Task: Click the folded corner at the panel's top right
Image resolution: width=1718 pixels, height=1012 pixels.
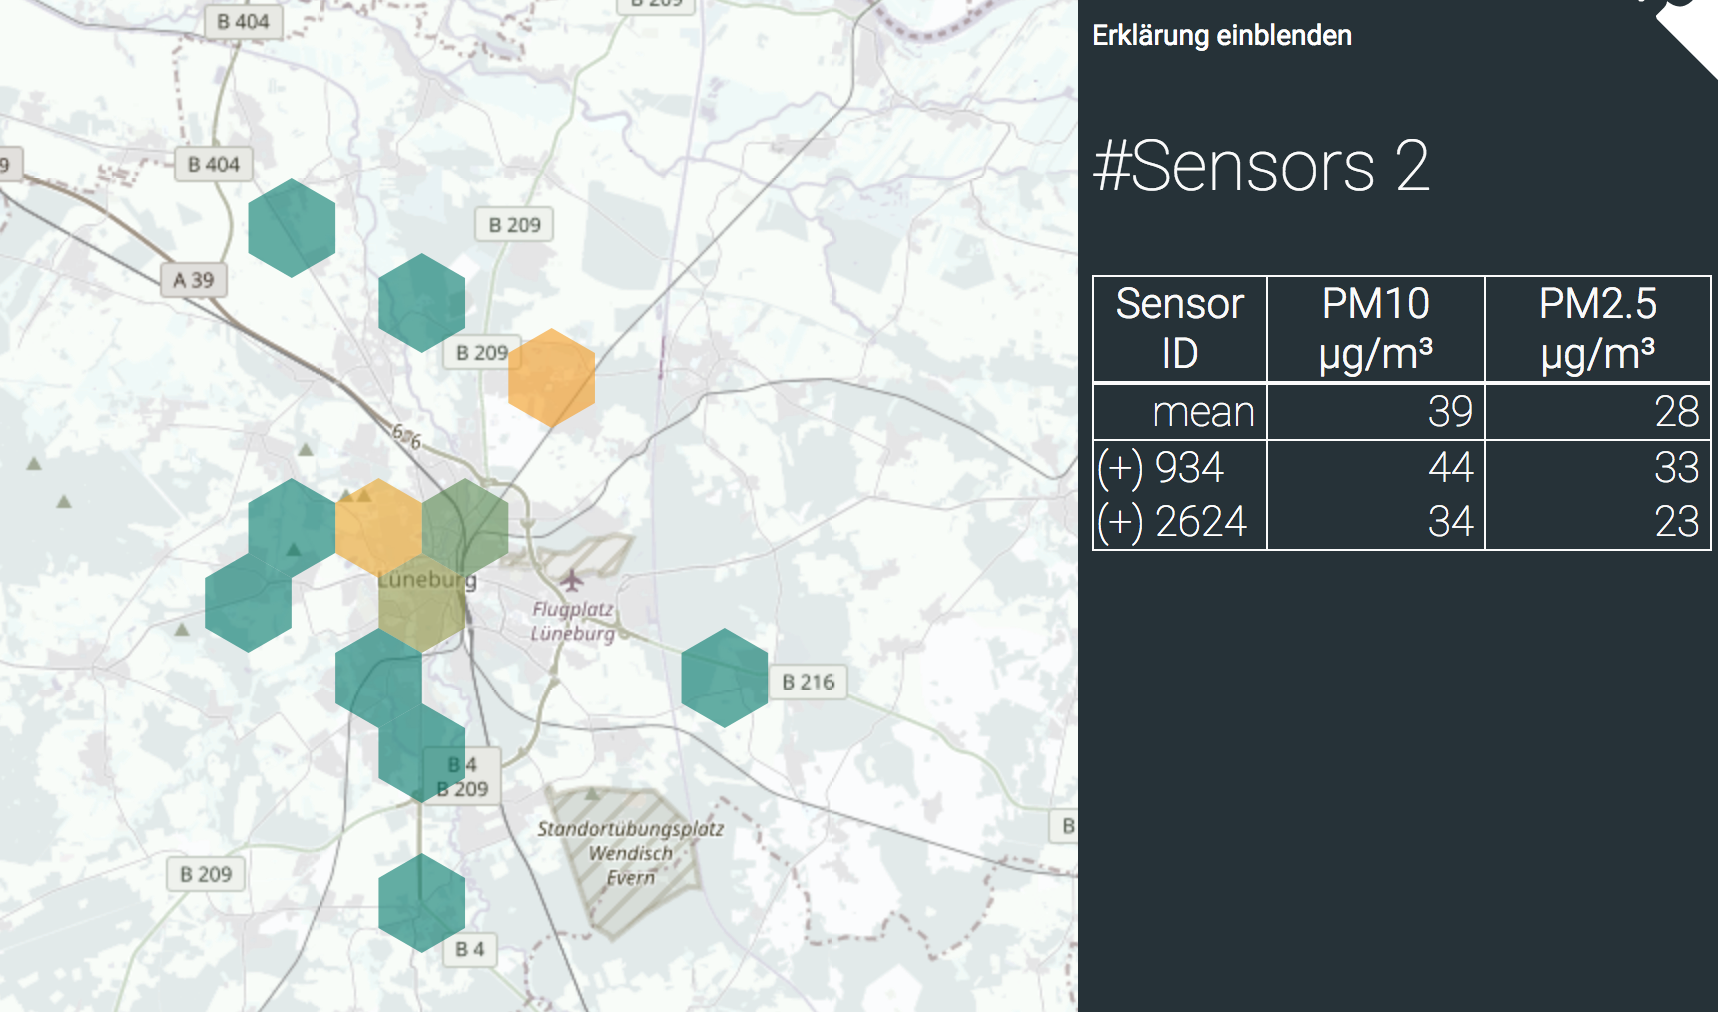Action: pyautogui.click(x=1688, y=30)
